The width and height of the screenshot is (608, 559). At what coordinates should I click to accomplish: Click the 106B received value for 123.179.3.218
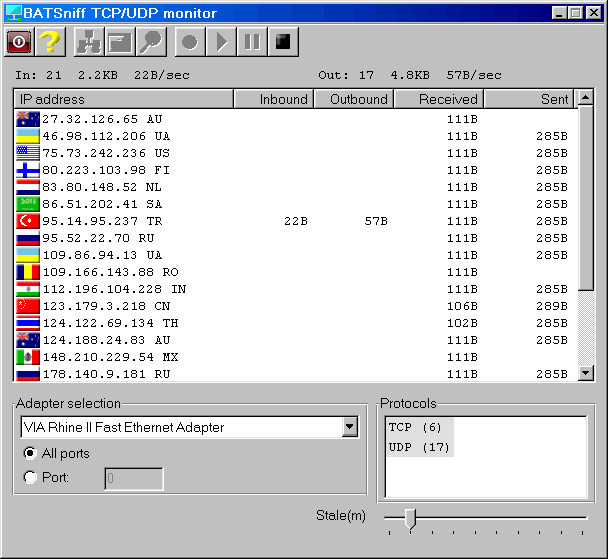point(462,306)
